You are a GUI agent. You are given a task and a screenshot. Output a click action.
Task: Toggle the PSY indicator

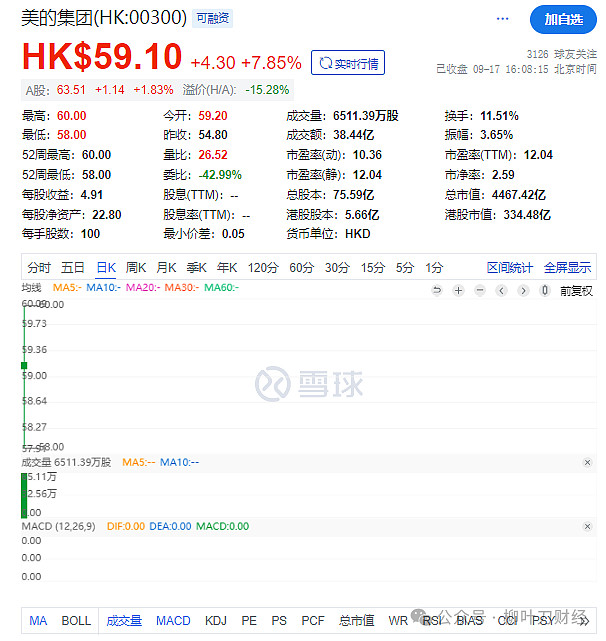click(x=543, y=621)
